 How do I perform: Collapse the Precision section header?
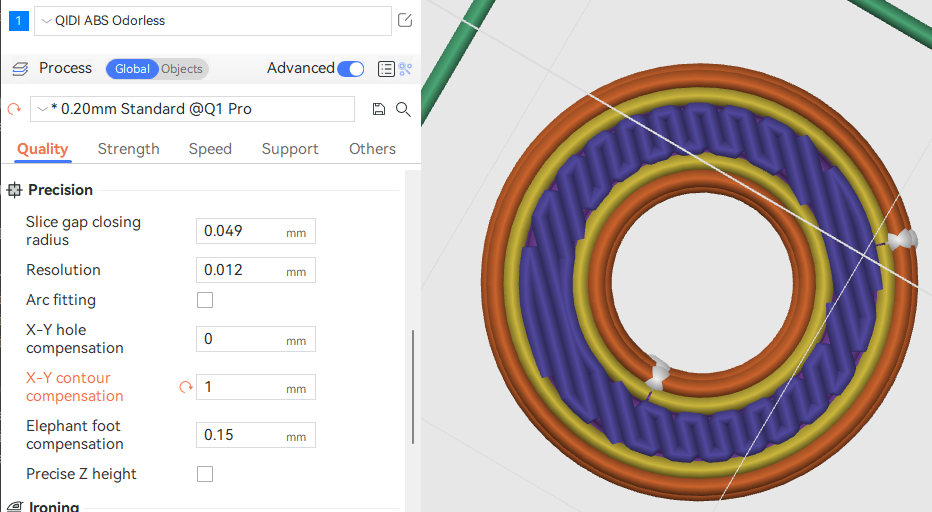[60, 190]
